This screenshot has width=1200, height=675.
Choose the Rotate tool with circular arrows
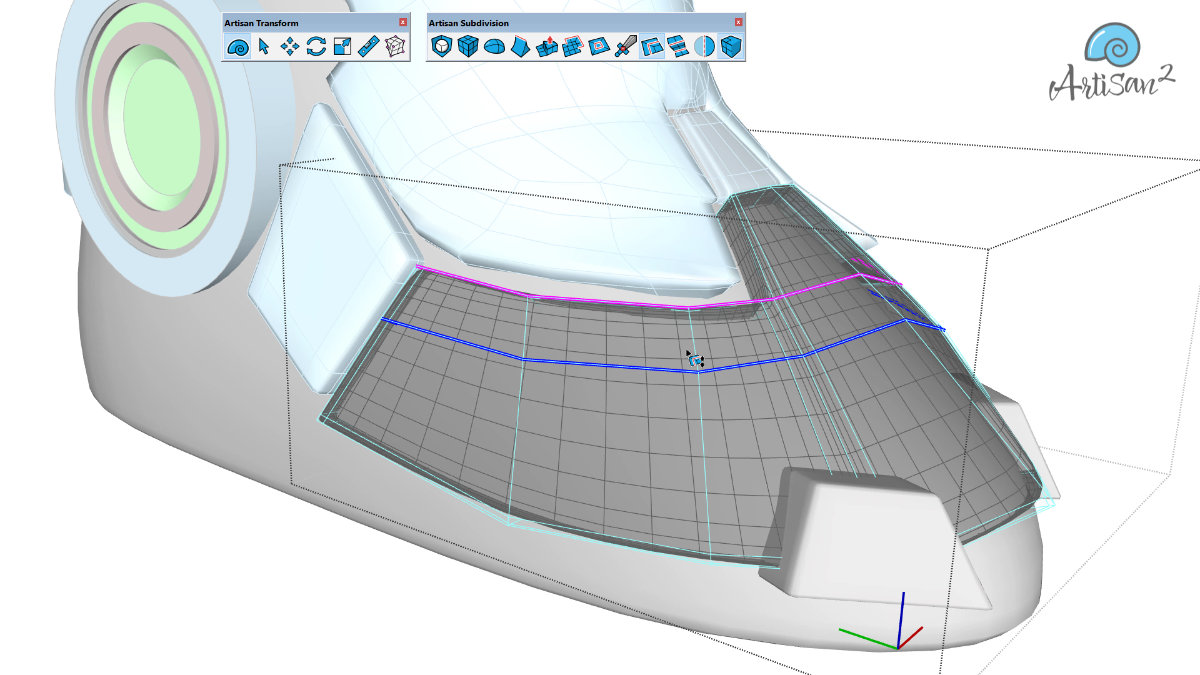point(316,46)
